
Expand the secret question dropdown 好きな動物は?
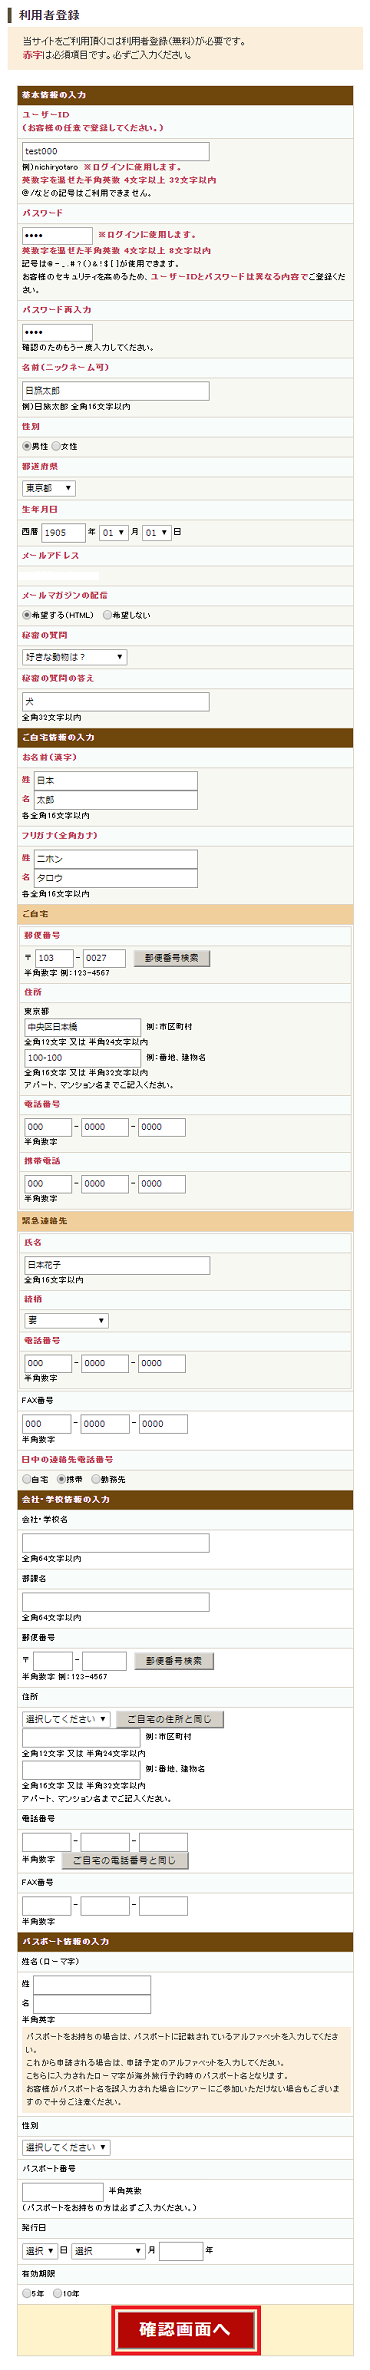[74, 657]
